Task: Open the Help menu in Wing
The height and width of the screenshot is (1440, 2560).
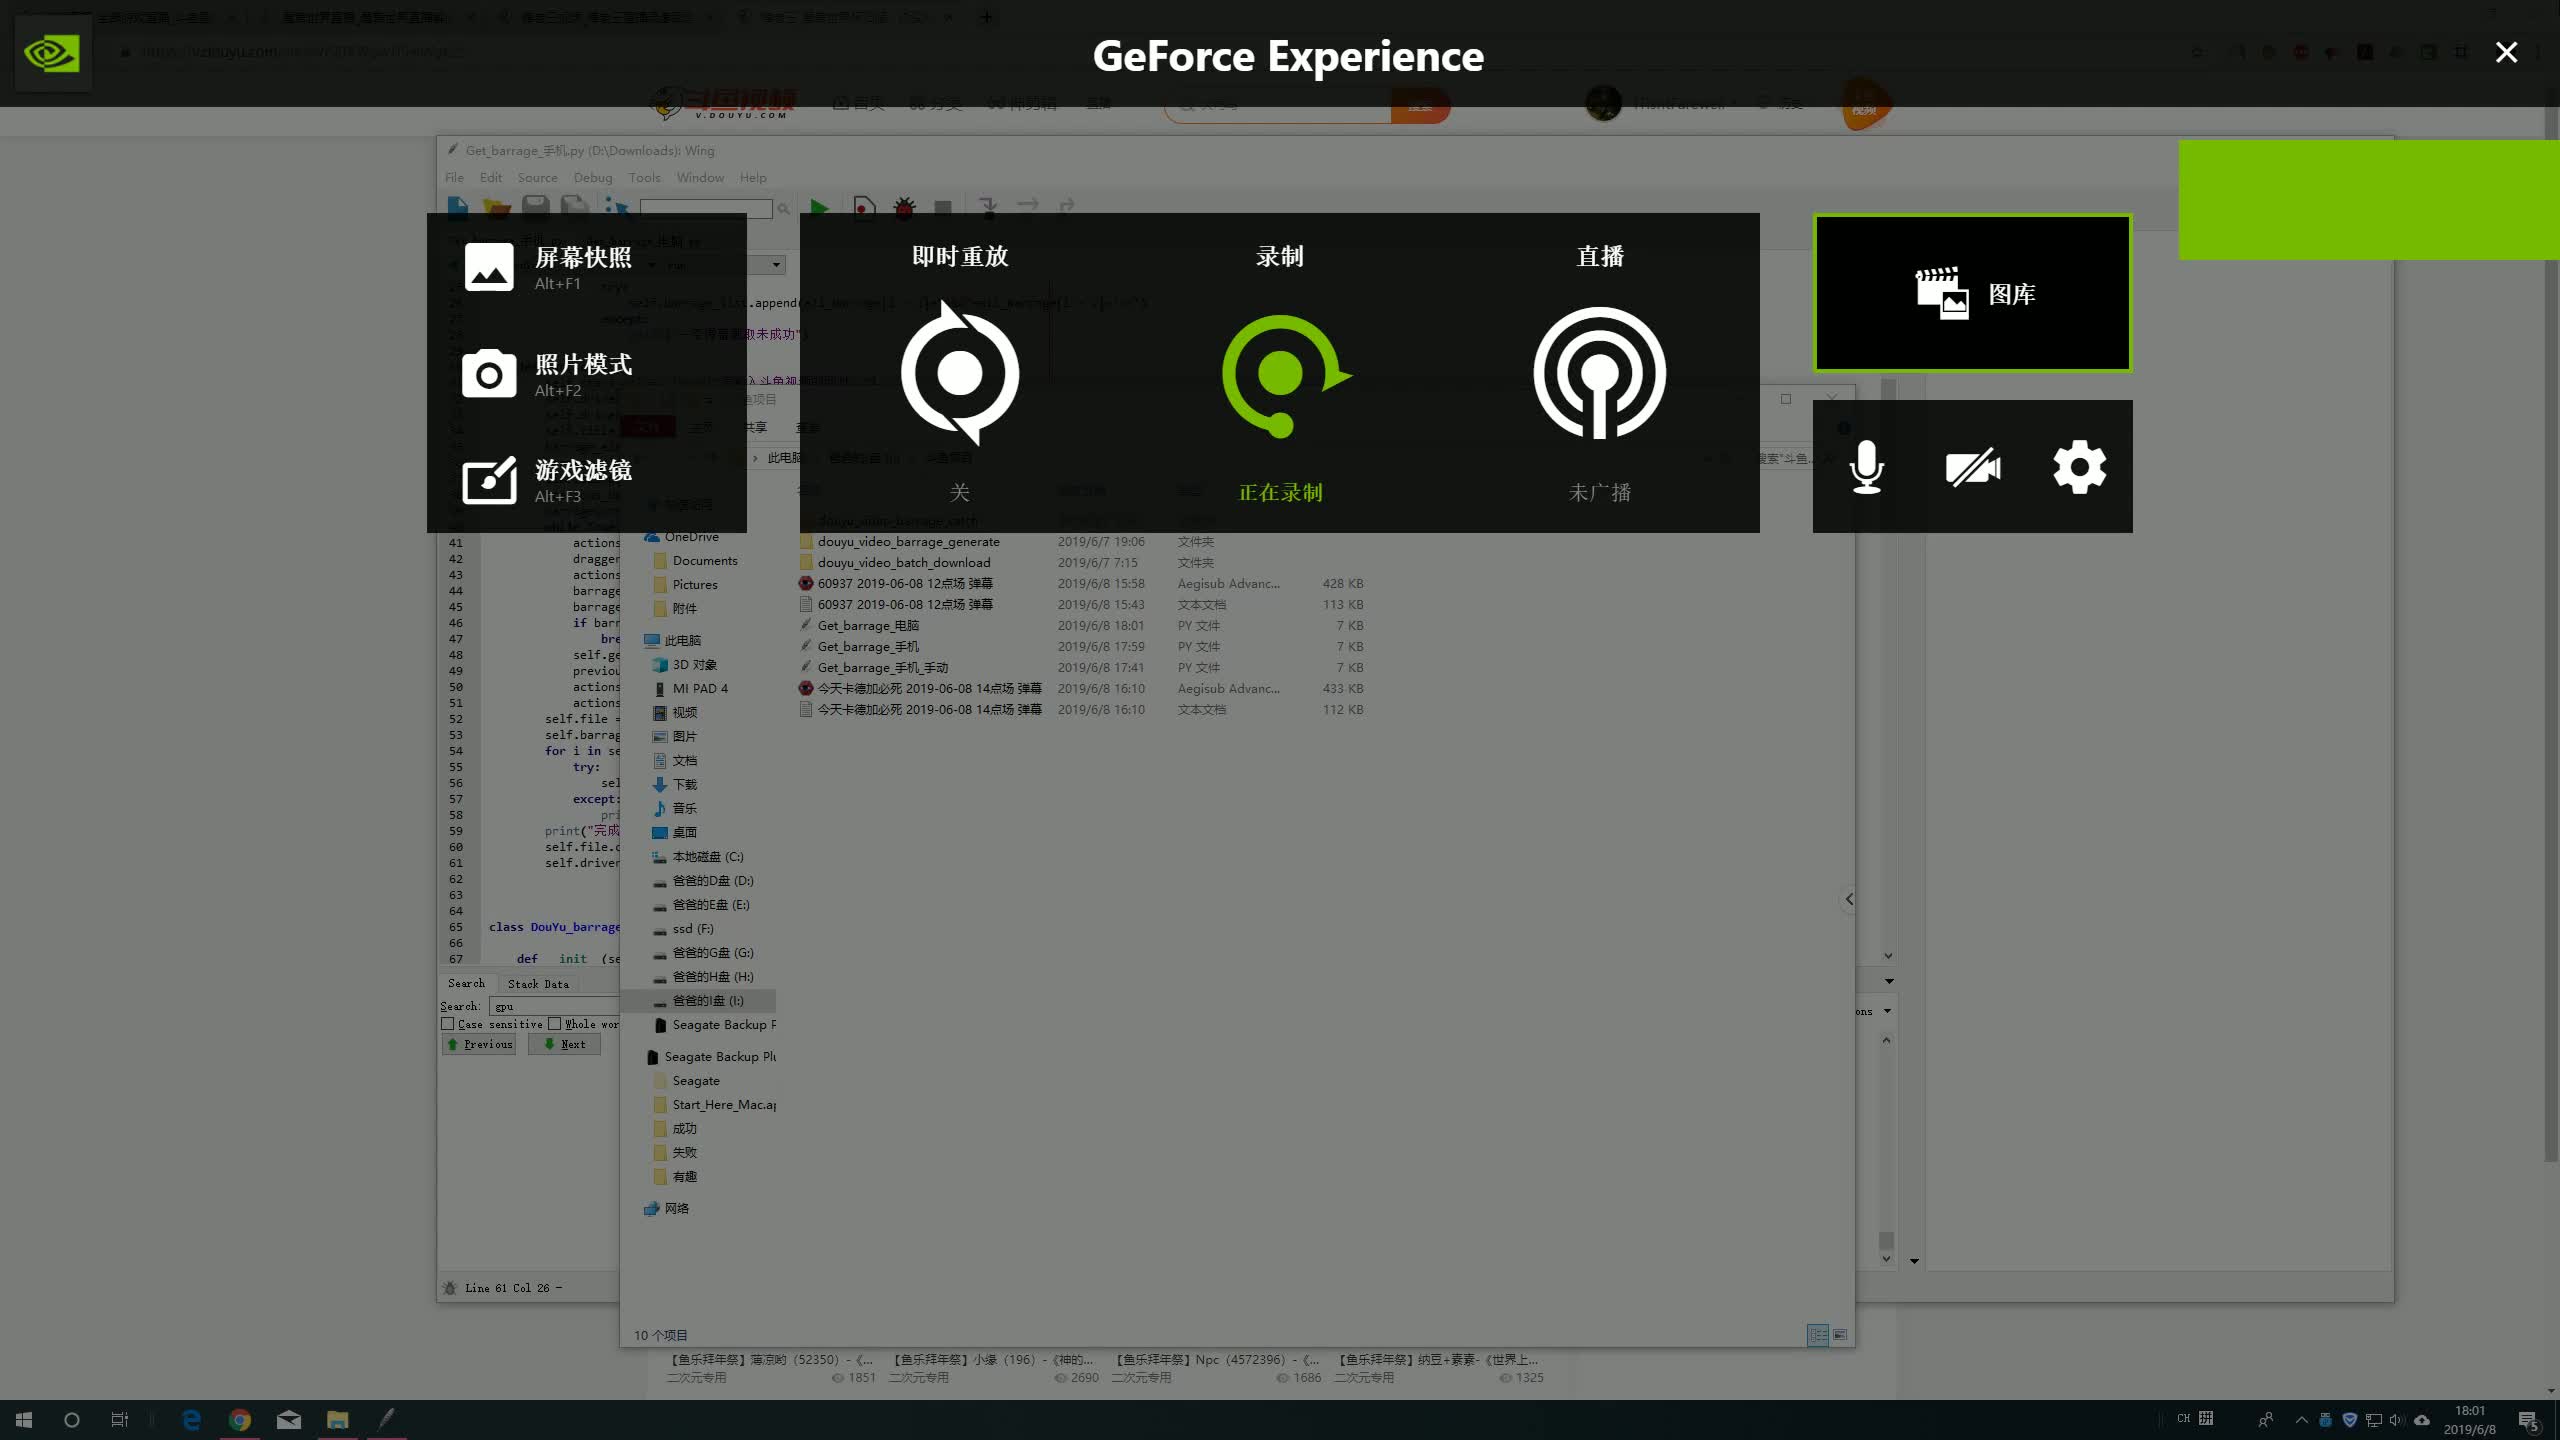Action: (x=753, y=177)
